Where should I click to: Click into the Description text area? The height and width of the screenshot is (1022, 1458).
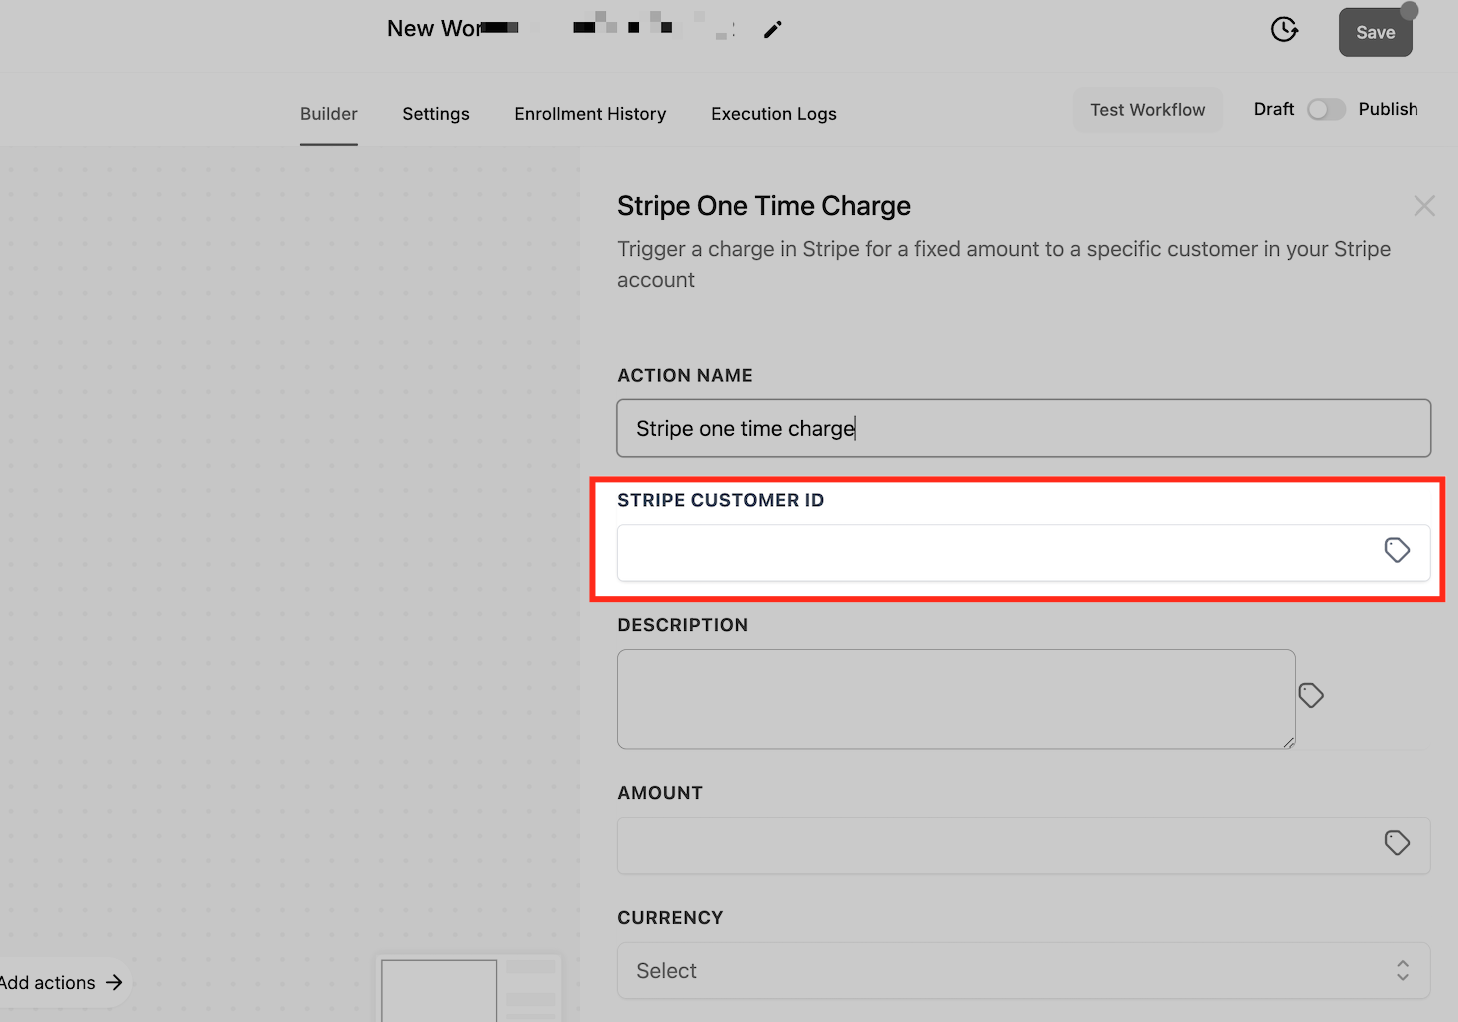956,699
